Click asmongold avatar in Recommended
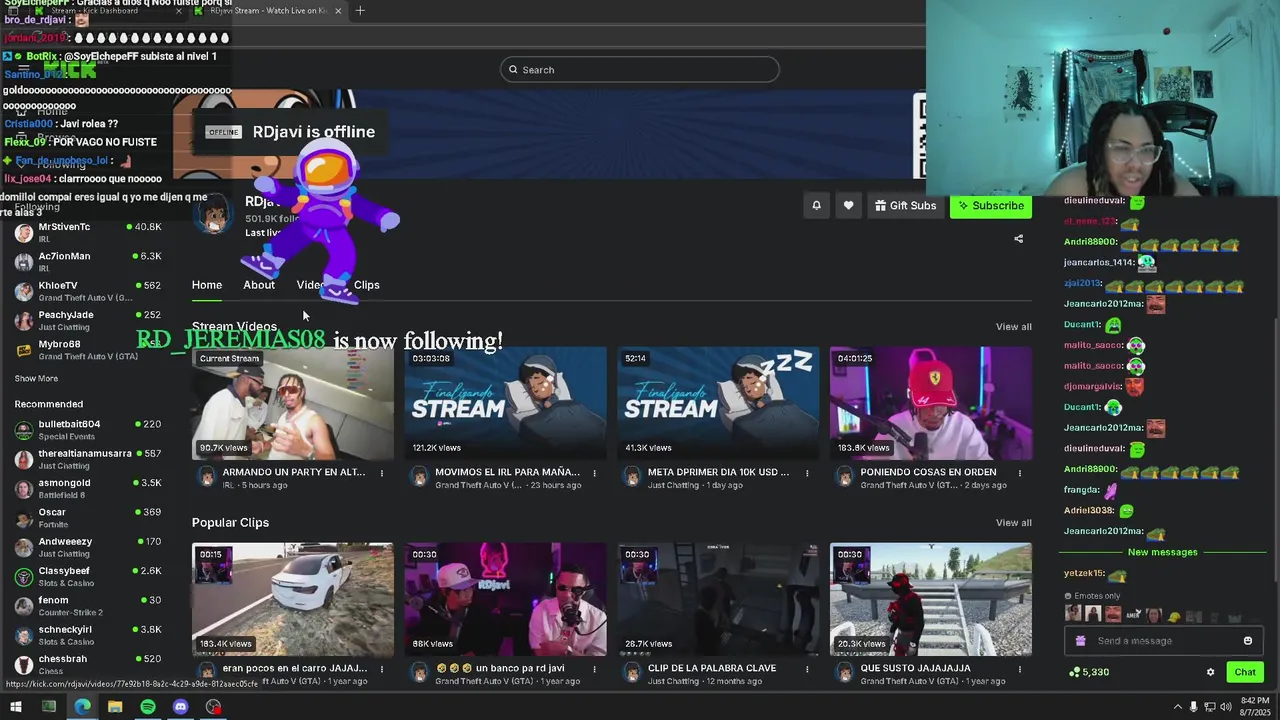 [24, 488]
